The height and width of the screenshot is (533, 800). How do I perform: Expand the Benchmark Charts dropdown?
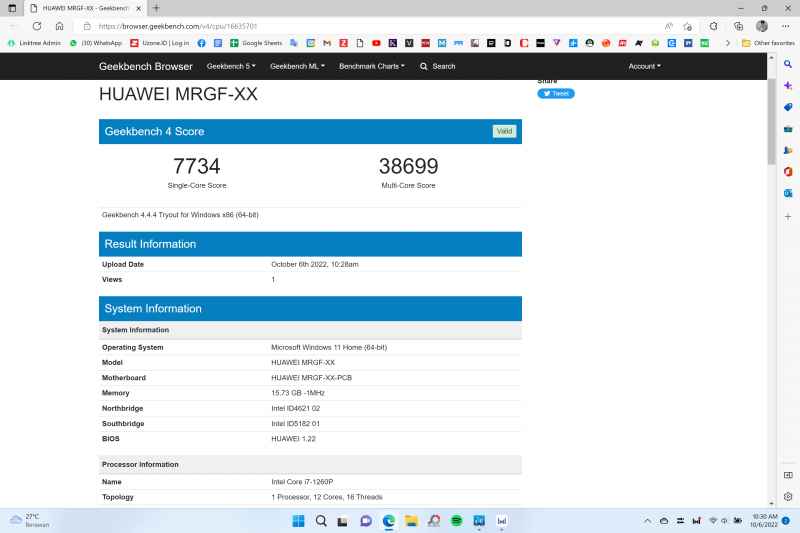pos(372,66)
